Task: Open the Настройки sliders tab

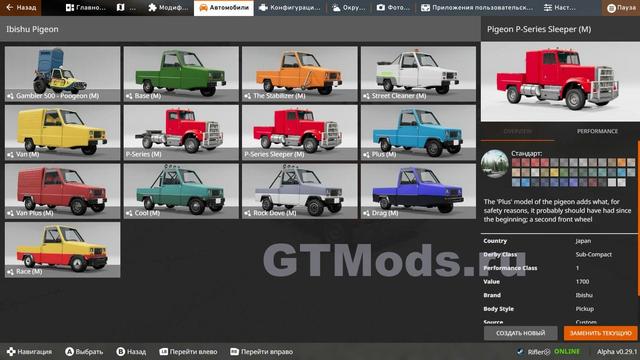Action: [559, 8]
